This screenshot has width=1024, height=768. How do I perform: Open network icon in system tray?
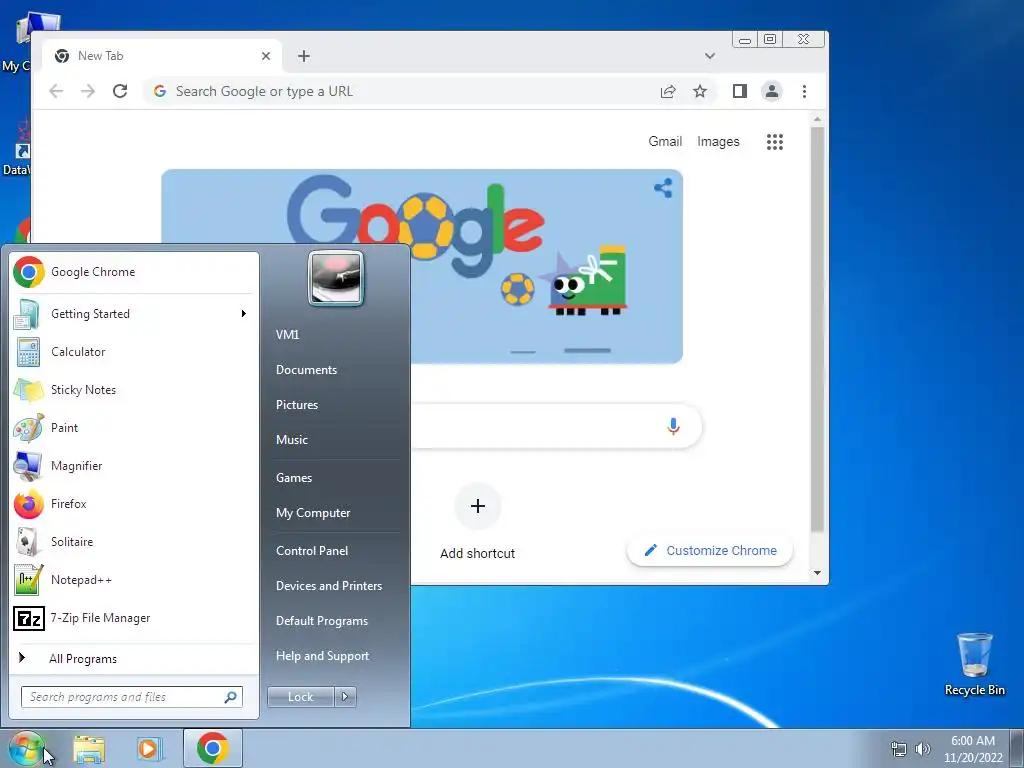pos(899,749)
